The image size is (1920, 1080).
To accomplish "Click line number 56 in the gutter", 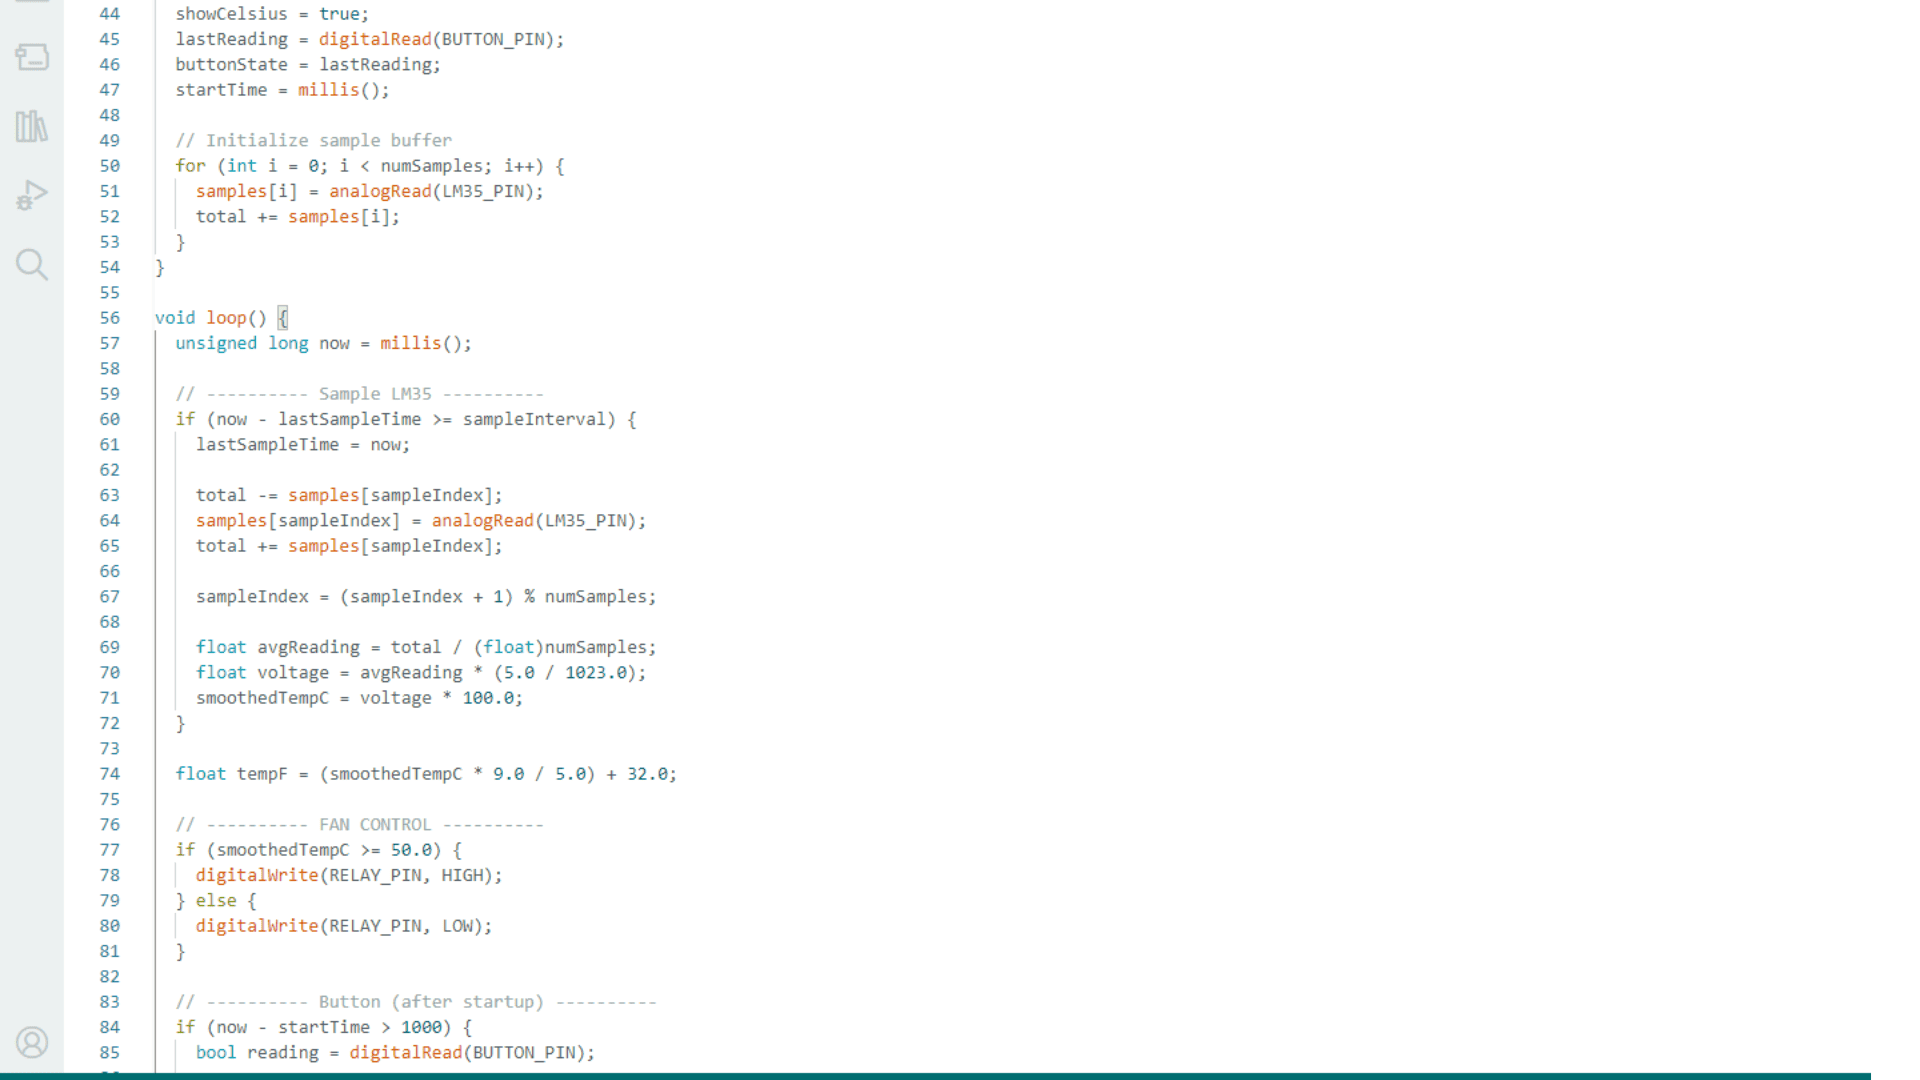I will [110, 318].
